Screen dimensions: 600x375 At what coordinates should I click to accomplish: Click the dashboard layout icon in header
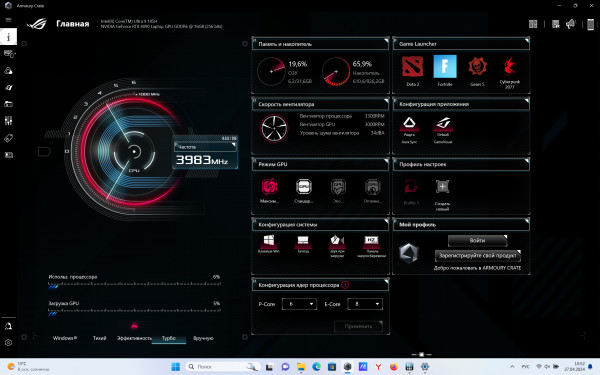(533, 24)
